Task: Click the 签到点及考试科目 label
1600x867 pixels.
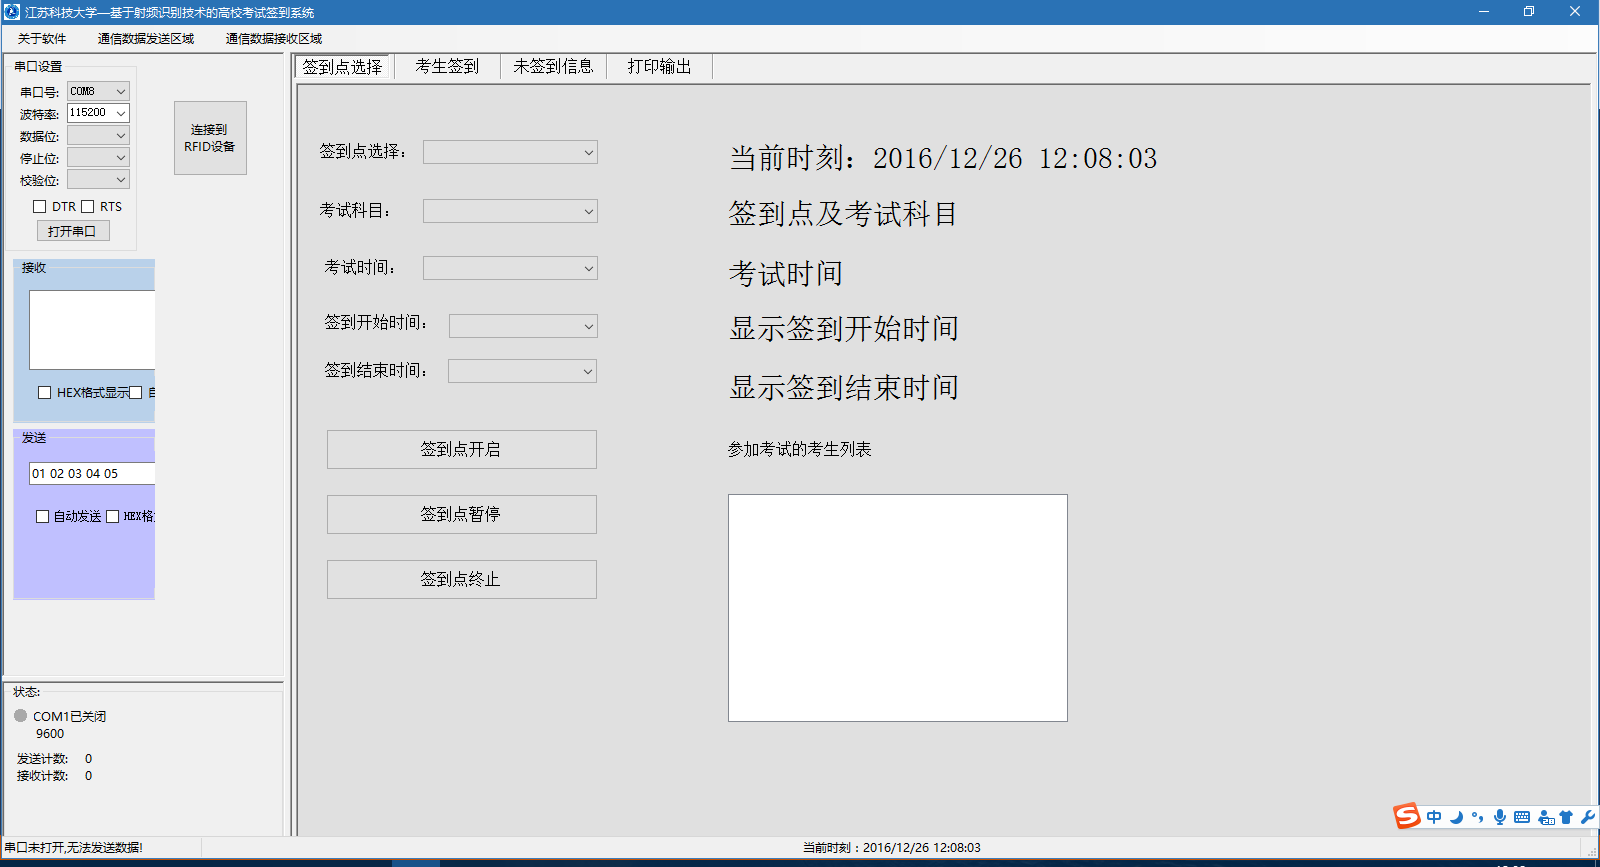Action: coord(843,214)
